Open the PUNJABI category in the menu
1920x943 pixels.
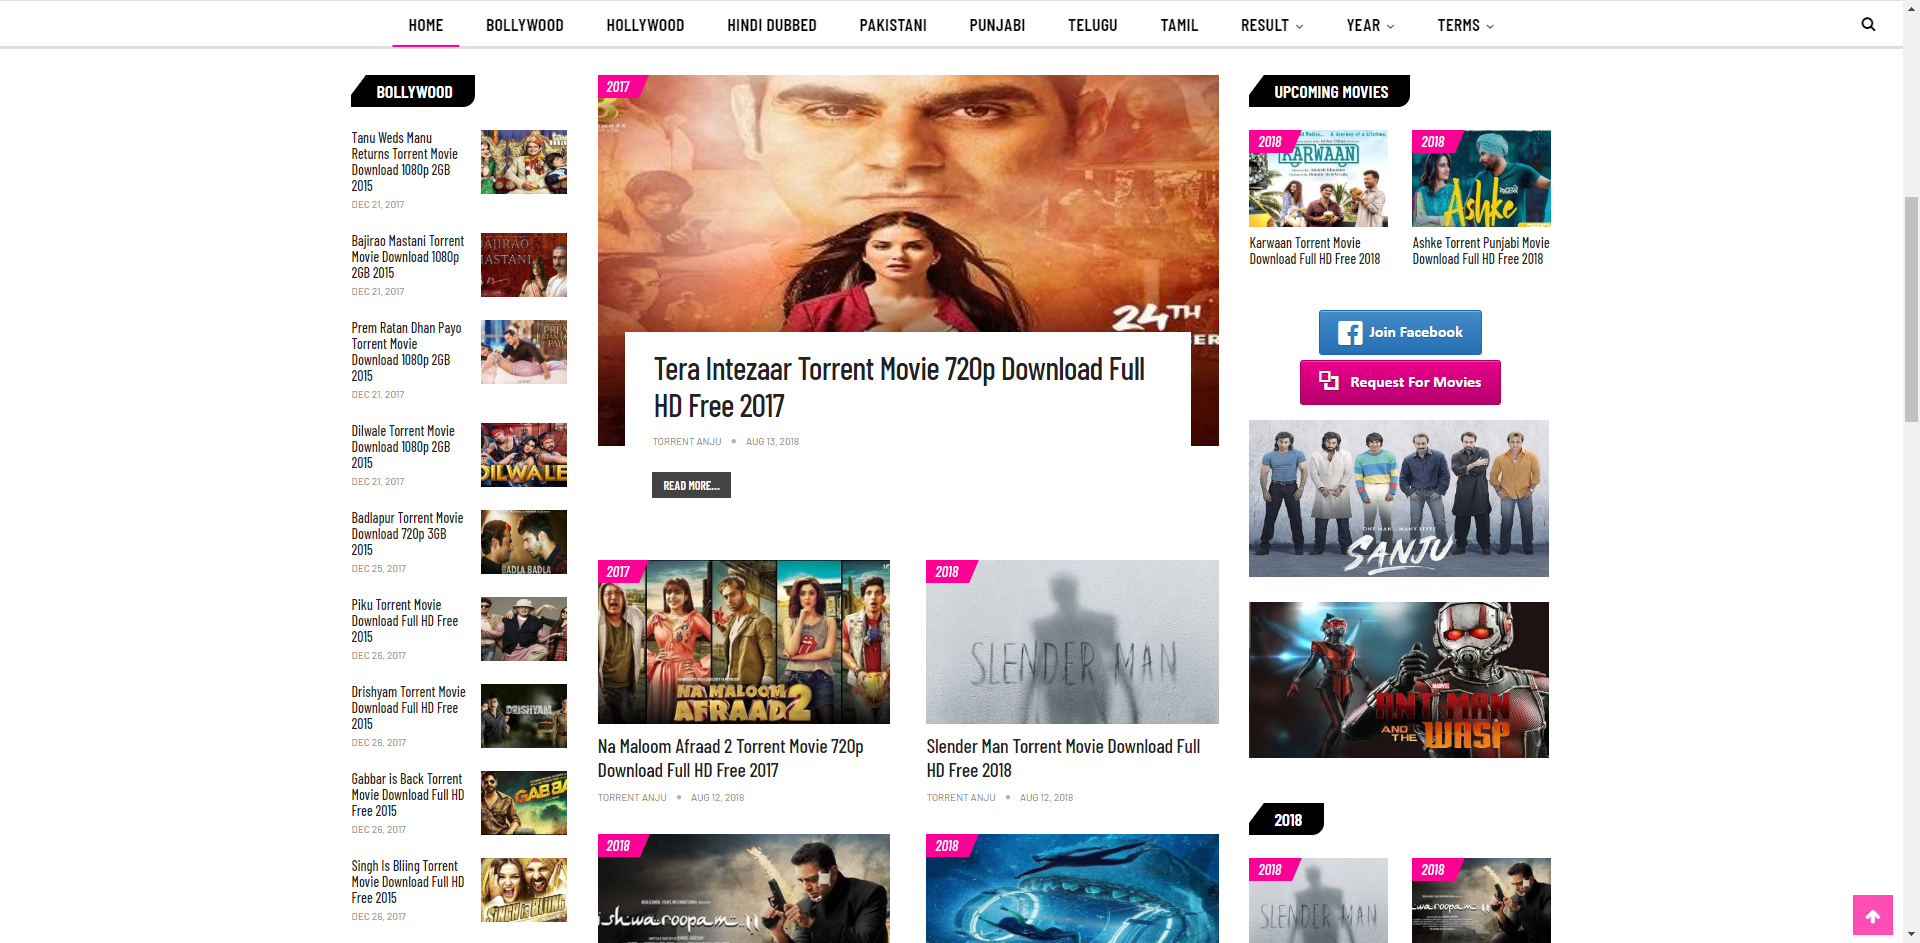coord(996,26)
